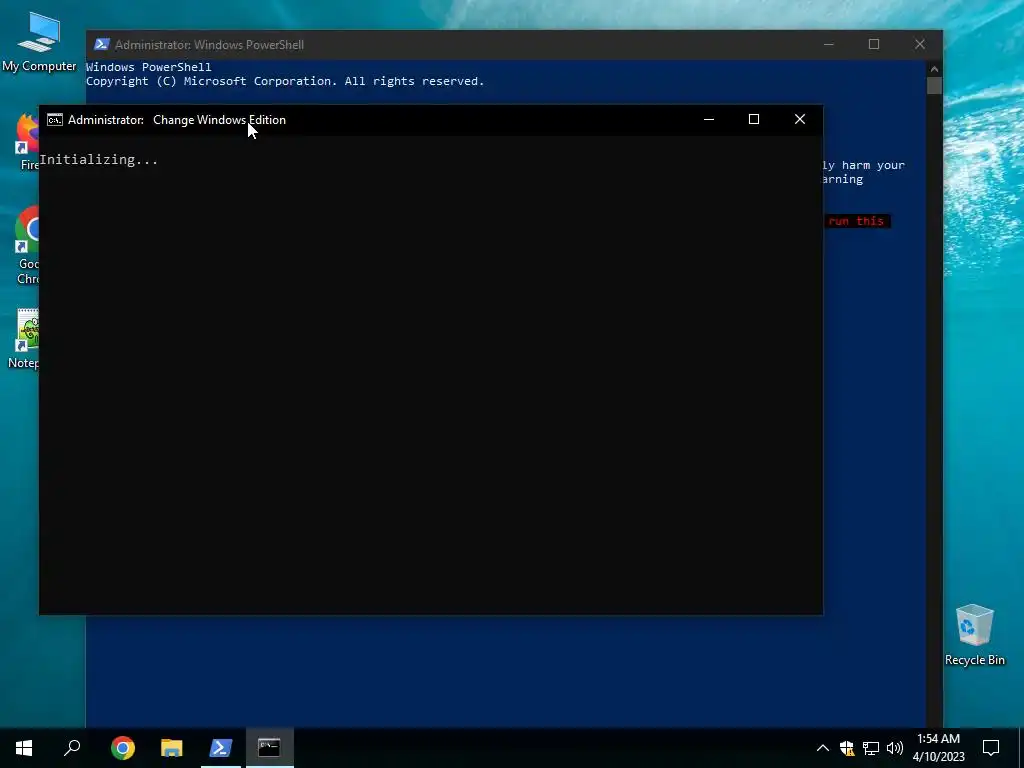This screenshot has height=768, width=1024.
Task: Open the Windows Start menu
Action: [x=24, y=748]
